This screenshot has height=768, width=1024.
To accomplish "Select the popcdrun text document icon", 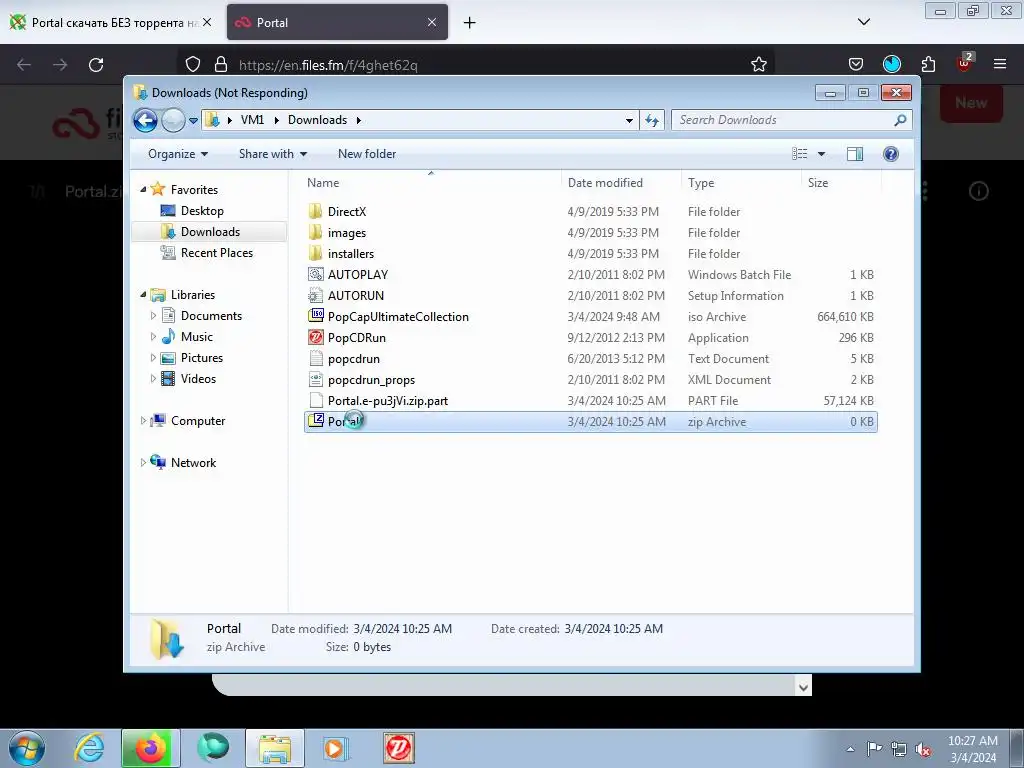I will tap(315, 358).
